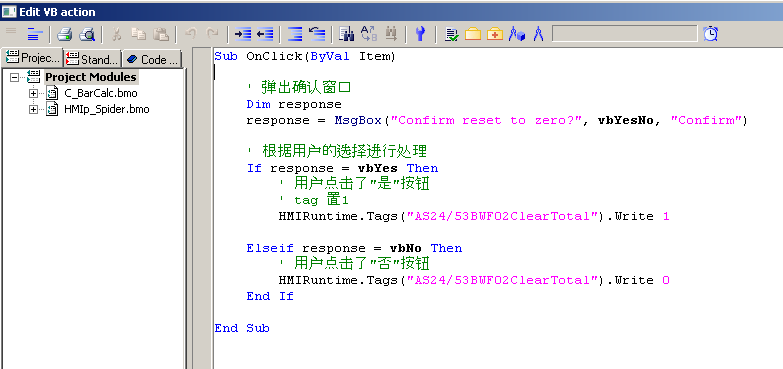Click the 根据用户的选择进行处理 comment line
The width and height of the screenshot is (783, 369).
point(337,152)
